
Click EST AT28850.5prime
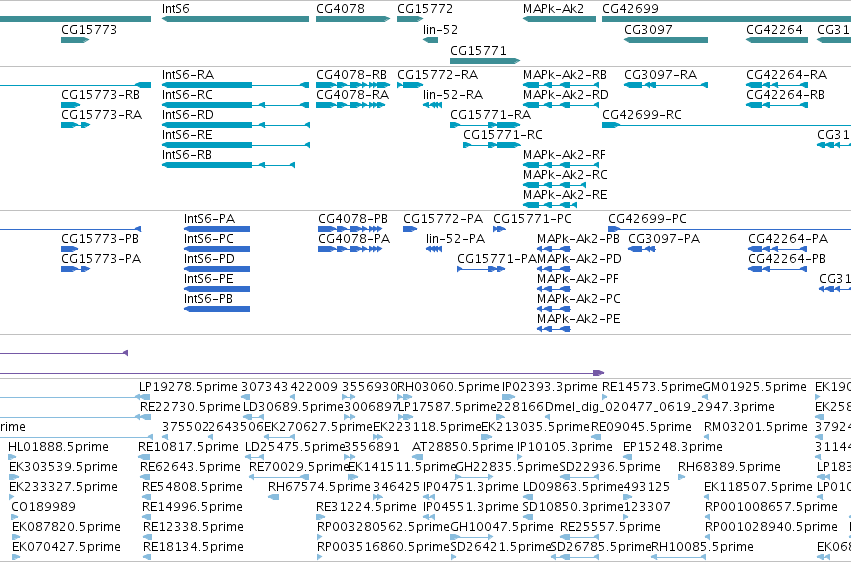pos(462,447)
